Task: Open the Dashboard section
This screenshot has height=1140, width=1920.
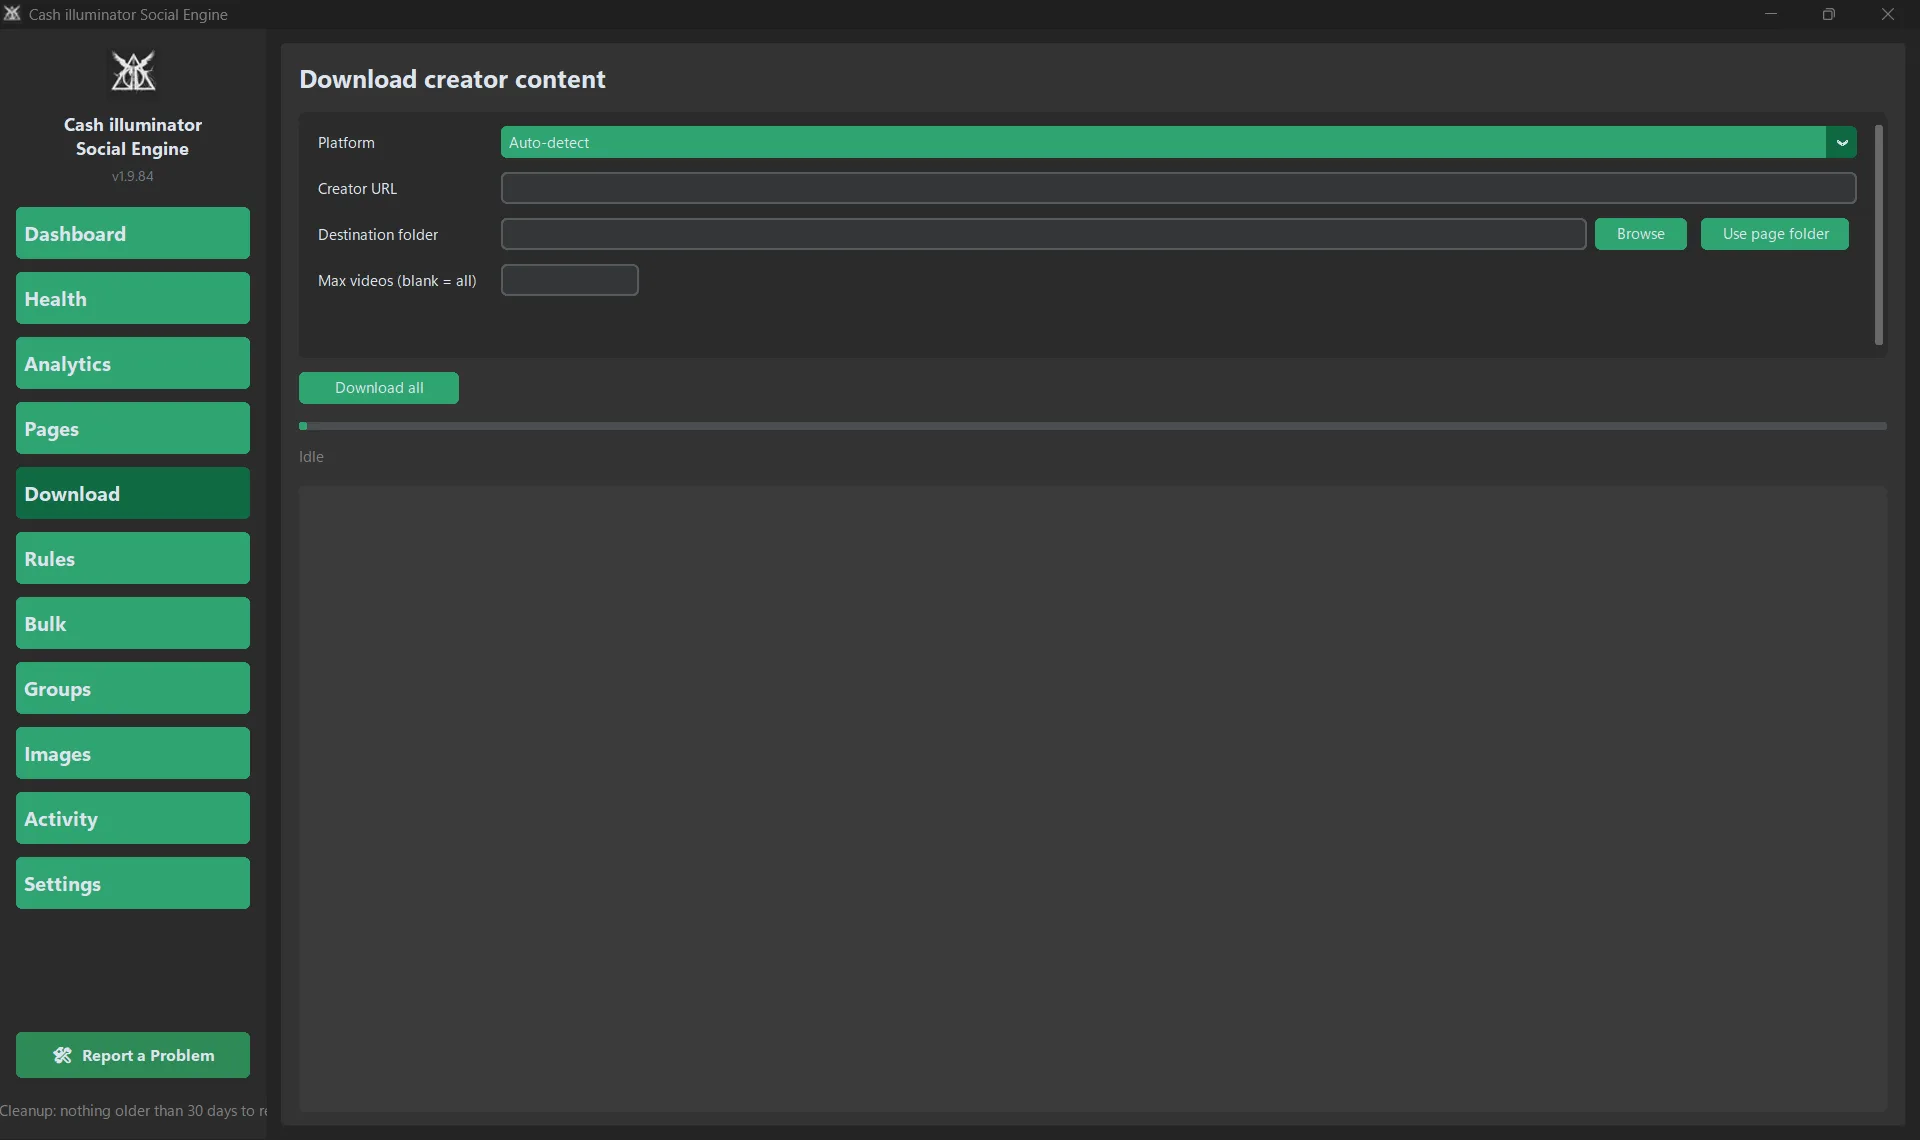Action: (133, 233)
